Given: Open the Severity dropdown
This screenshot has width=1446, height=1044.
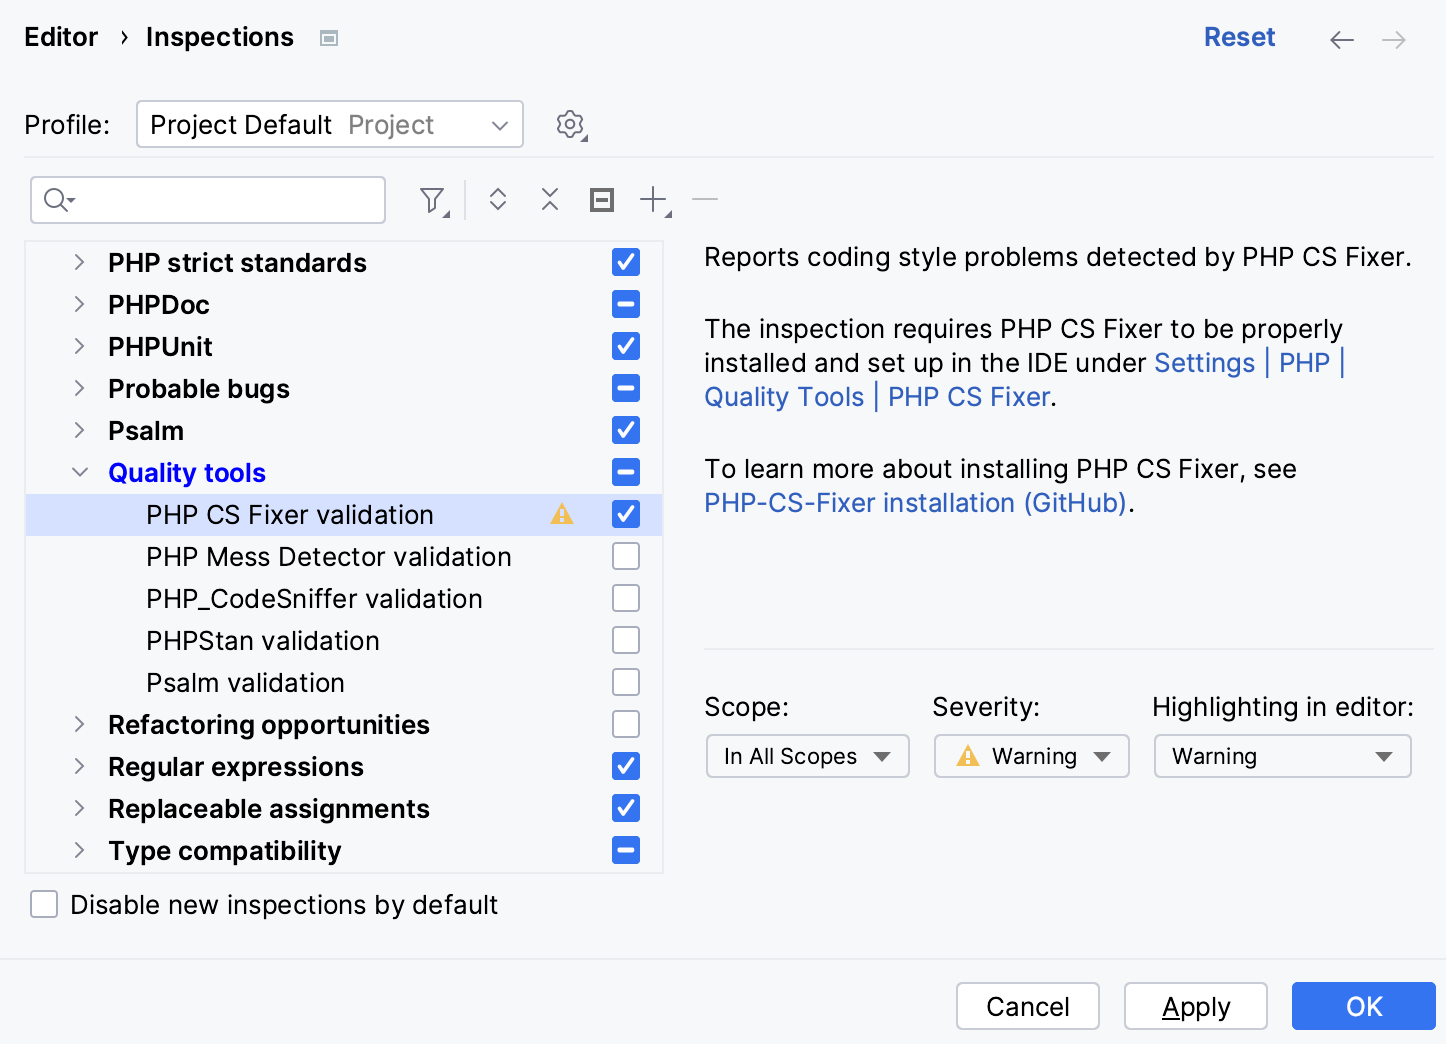Looking at the screenshot, I should tap(1031, 756).
